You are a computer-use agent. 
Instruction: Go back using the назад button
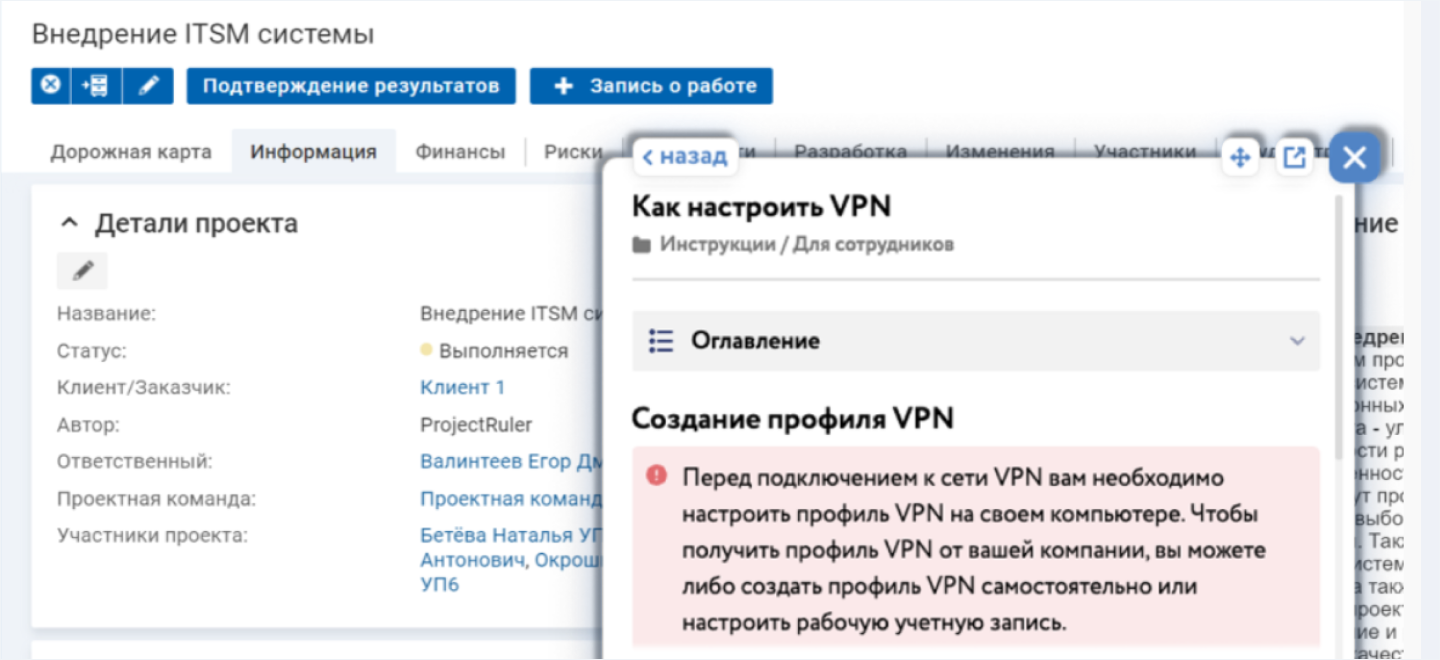(685, 156)
